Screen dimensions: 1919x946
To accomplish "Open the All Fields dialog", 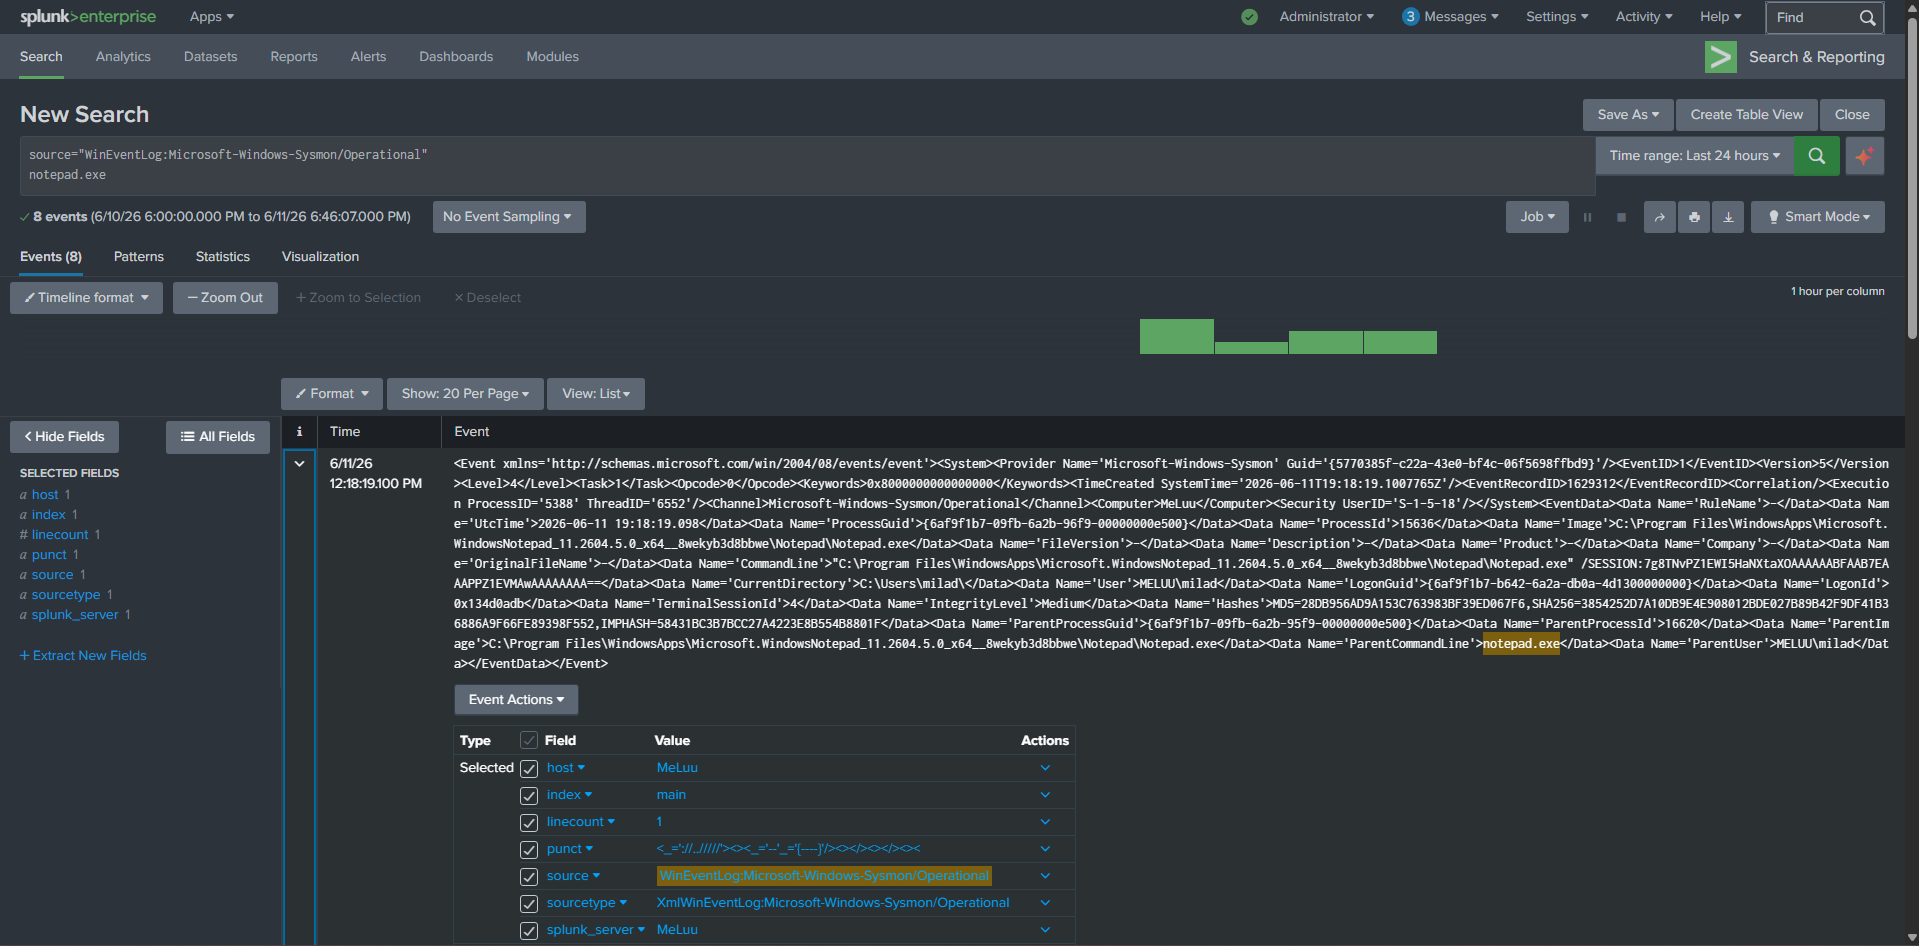I will (218, 437).
